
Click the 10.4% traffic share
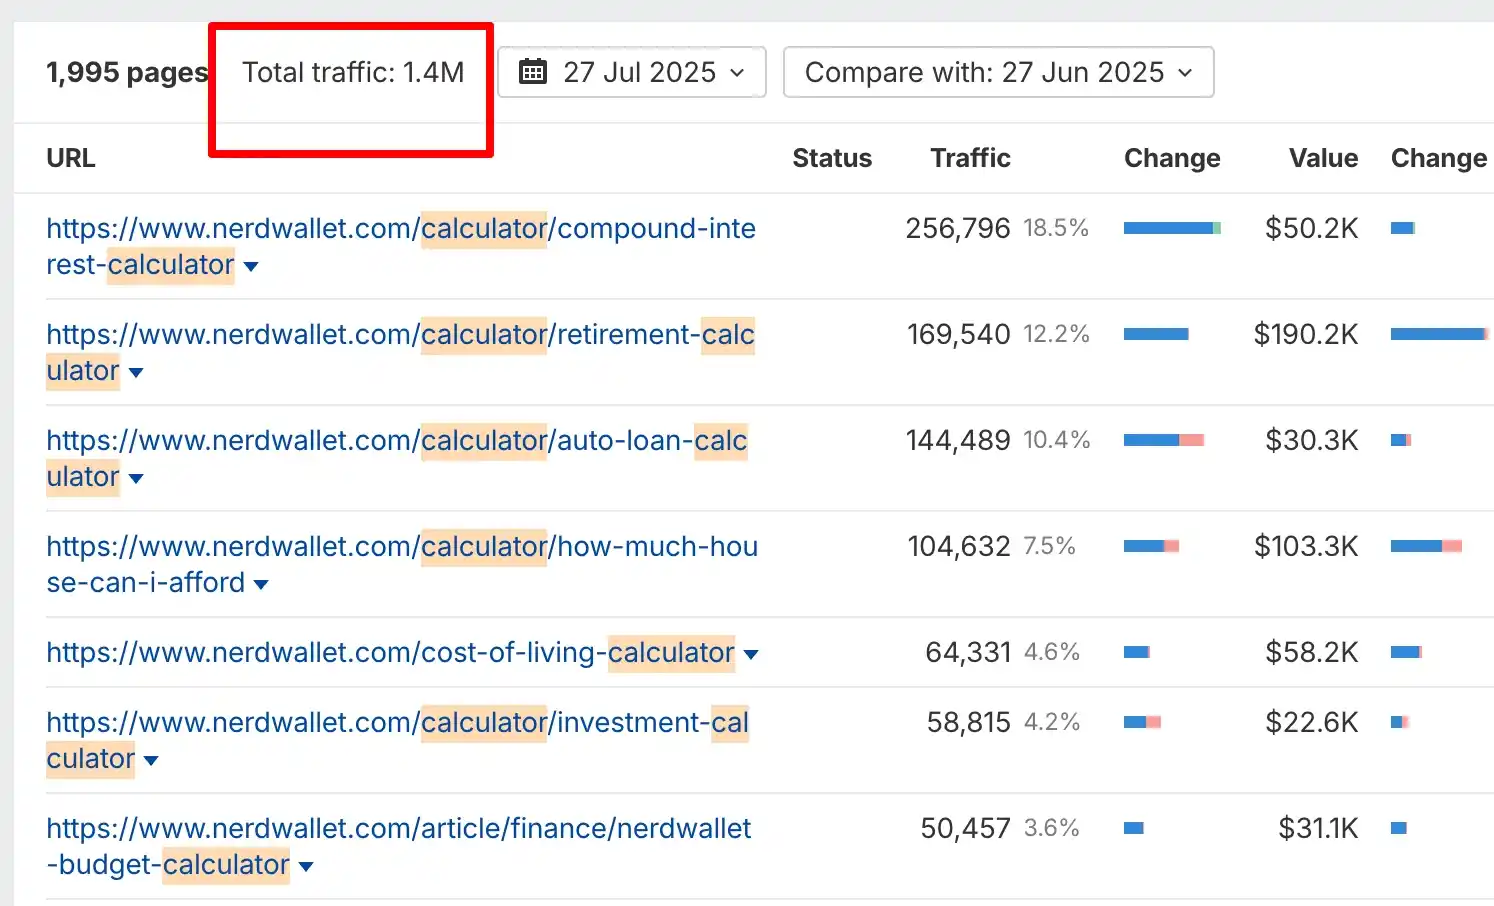click(x=1057, y=440)
